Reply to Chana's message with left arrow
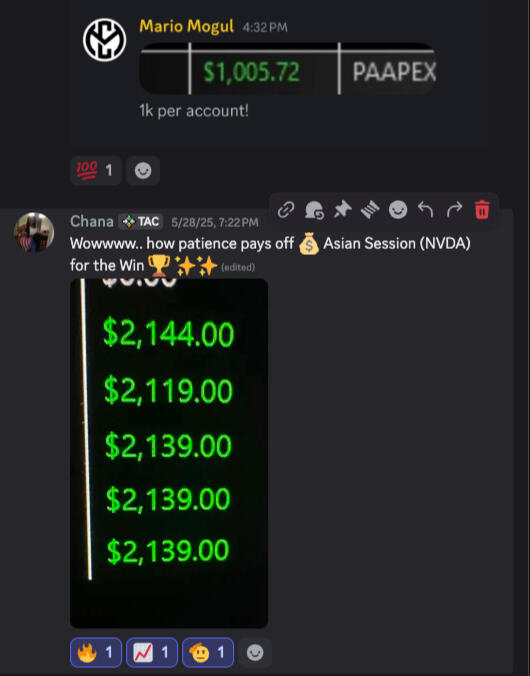 [426, 210]
